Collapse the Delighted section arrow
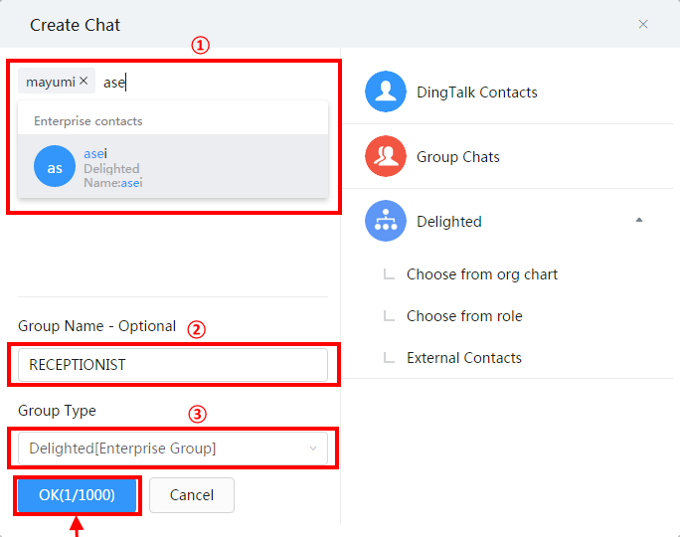680x537 pixels. (639, 221)
